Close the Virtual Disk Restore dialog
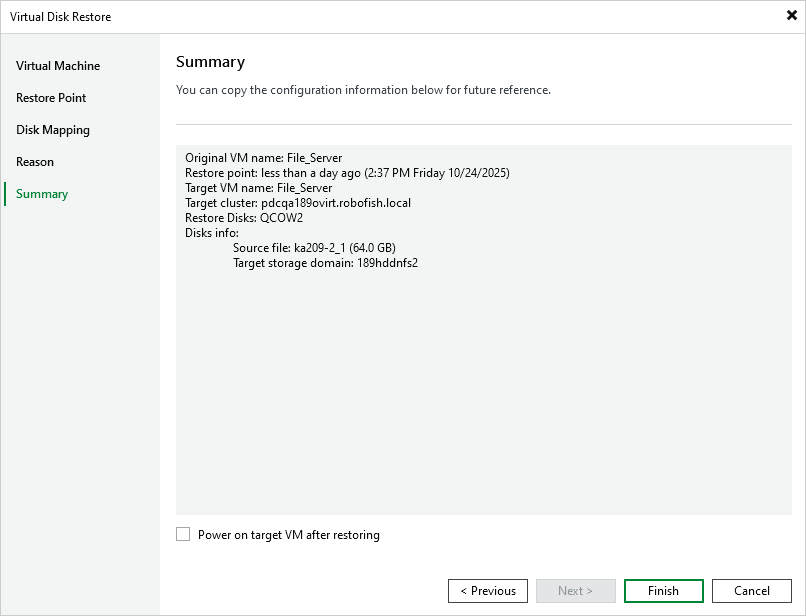Image resolution: width=806 pixels, height=616 pixels. [x=791, y=16]
